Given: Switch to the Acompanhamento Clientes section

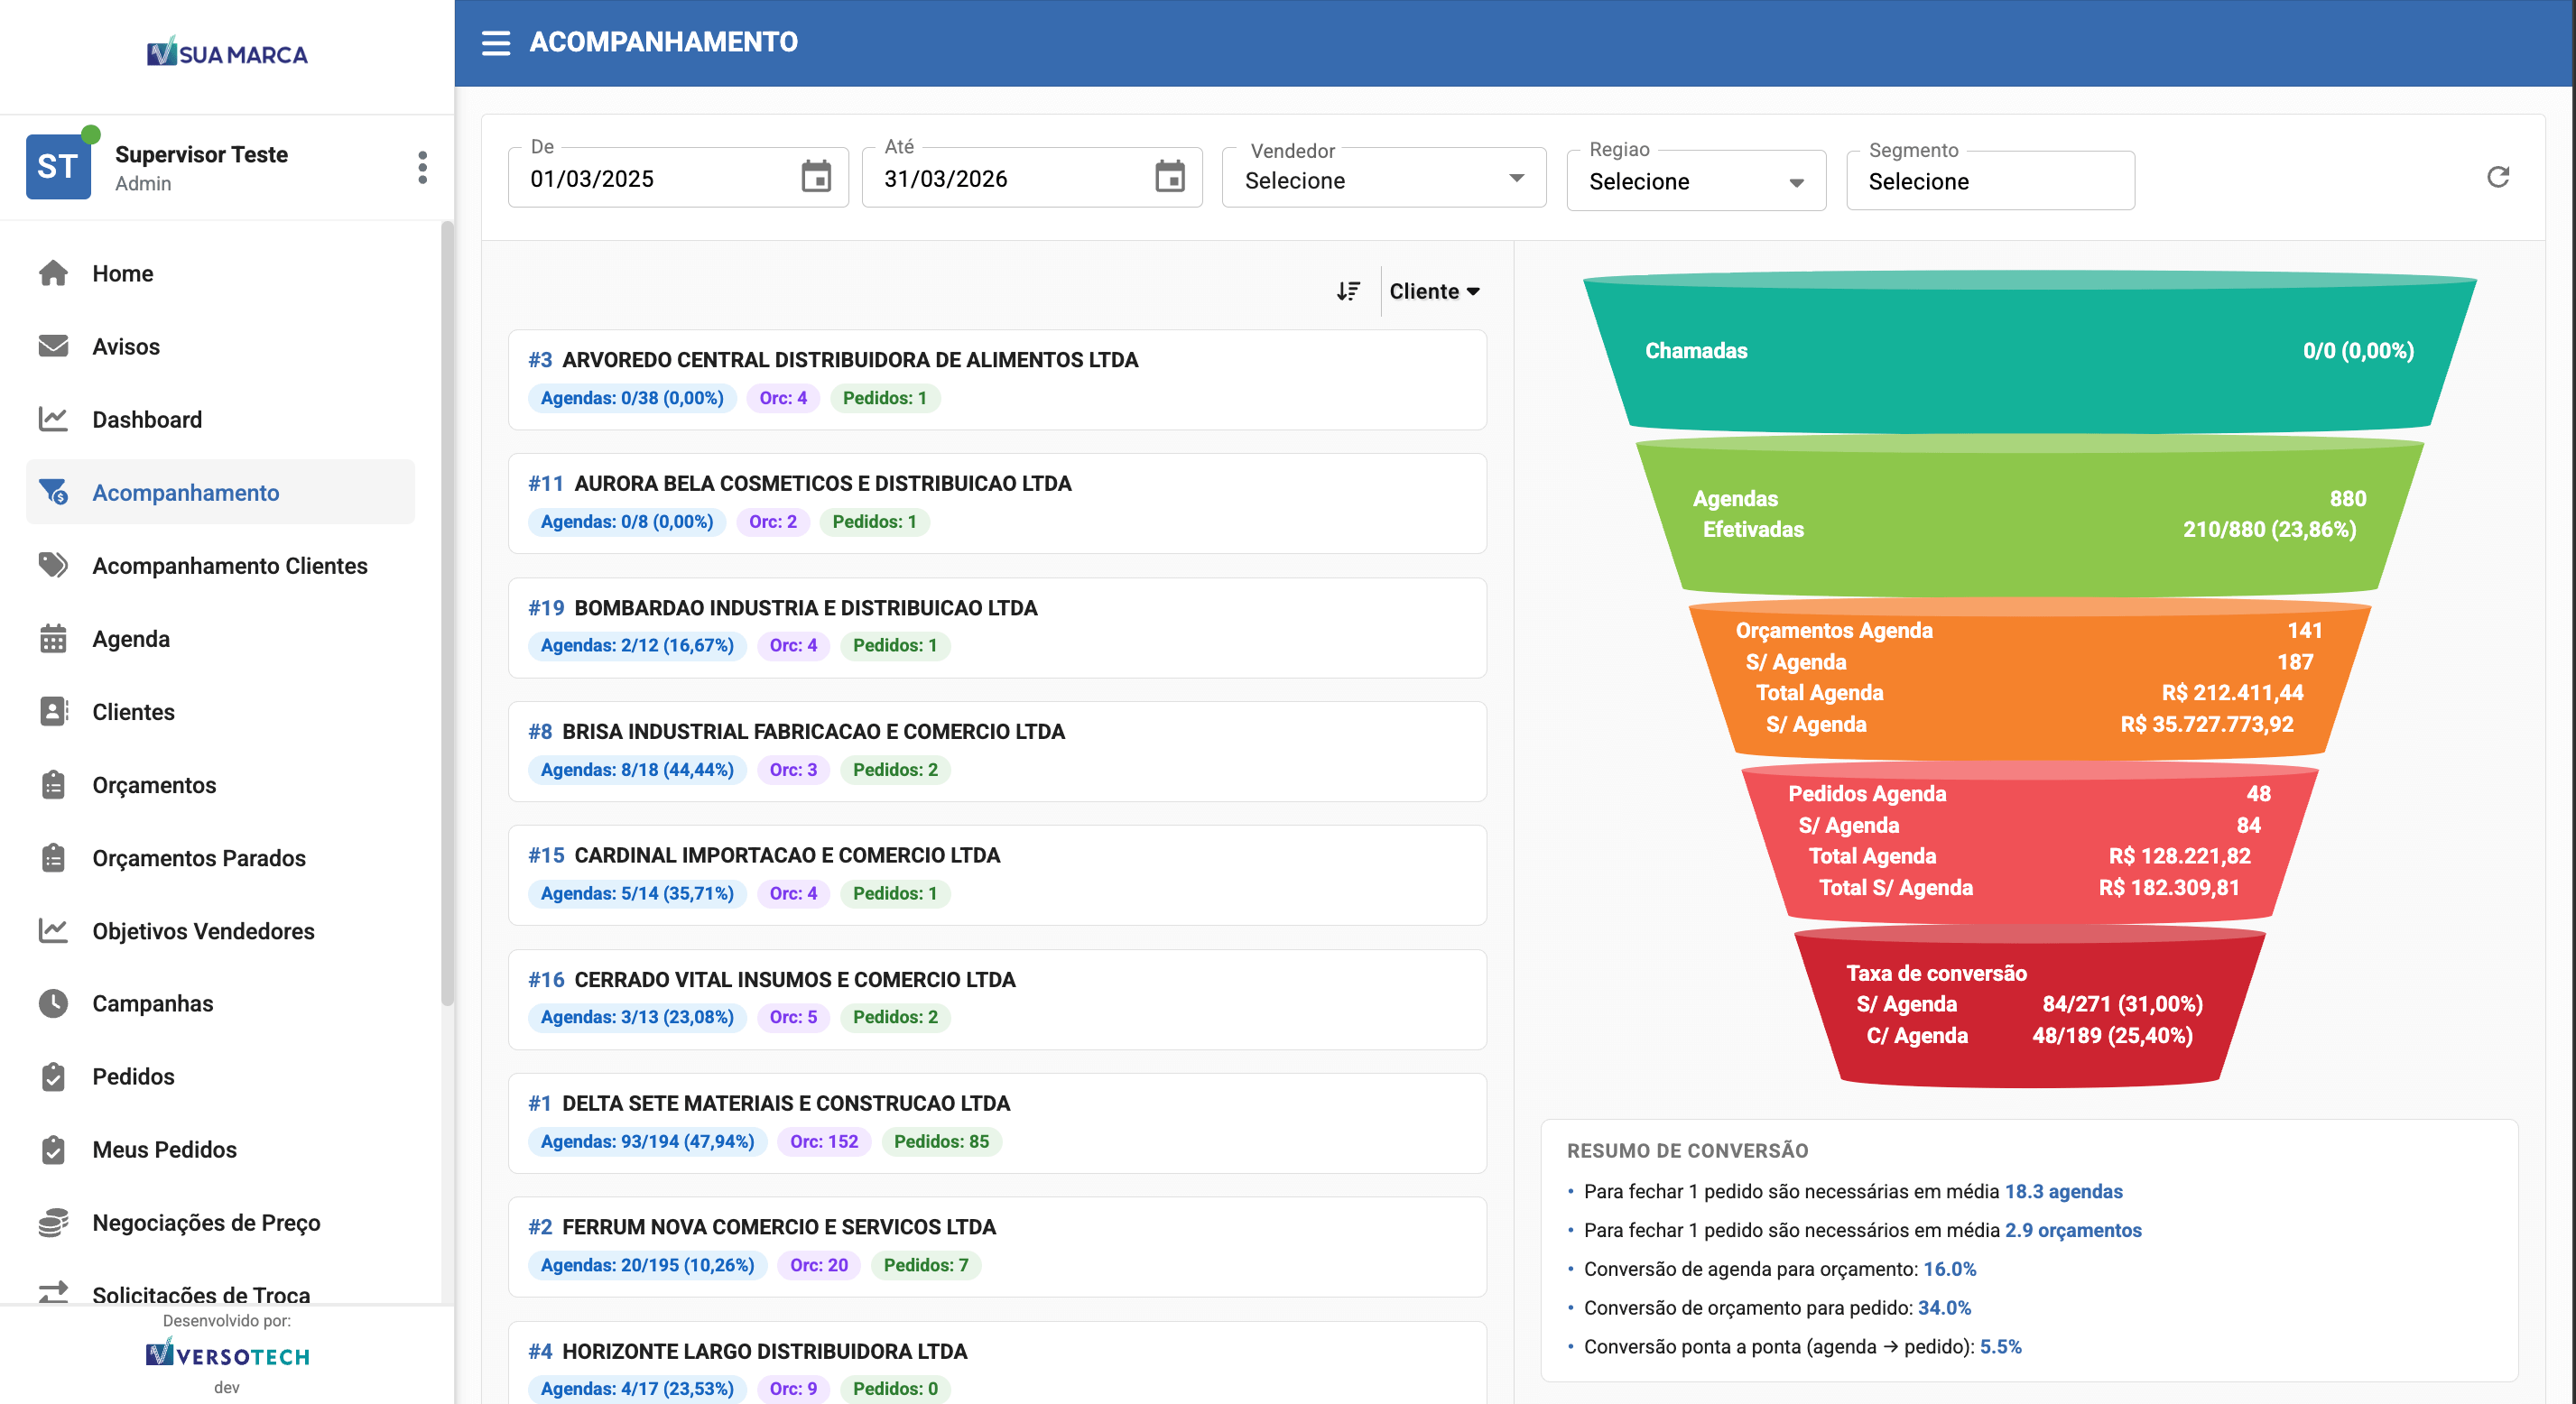Looking at the screenshot, I should pos(230,565).
